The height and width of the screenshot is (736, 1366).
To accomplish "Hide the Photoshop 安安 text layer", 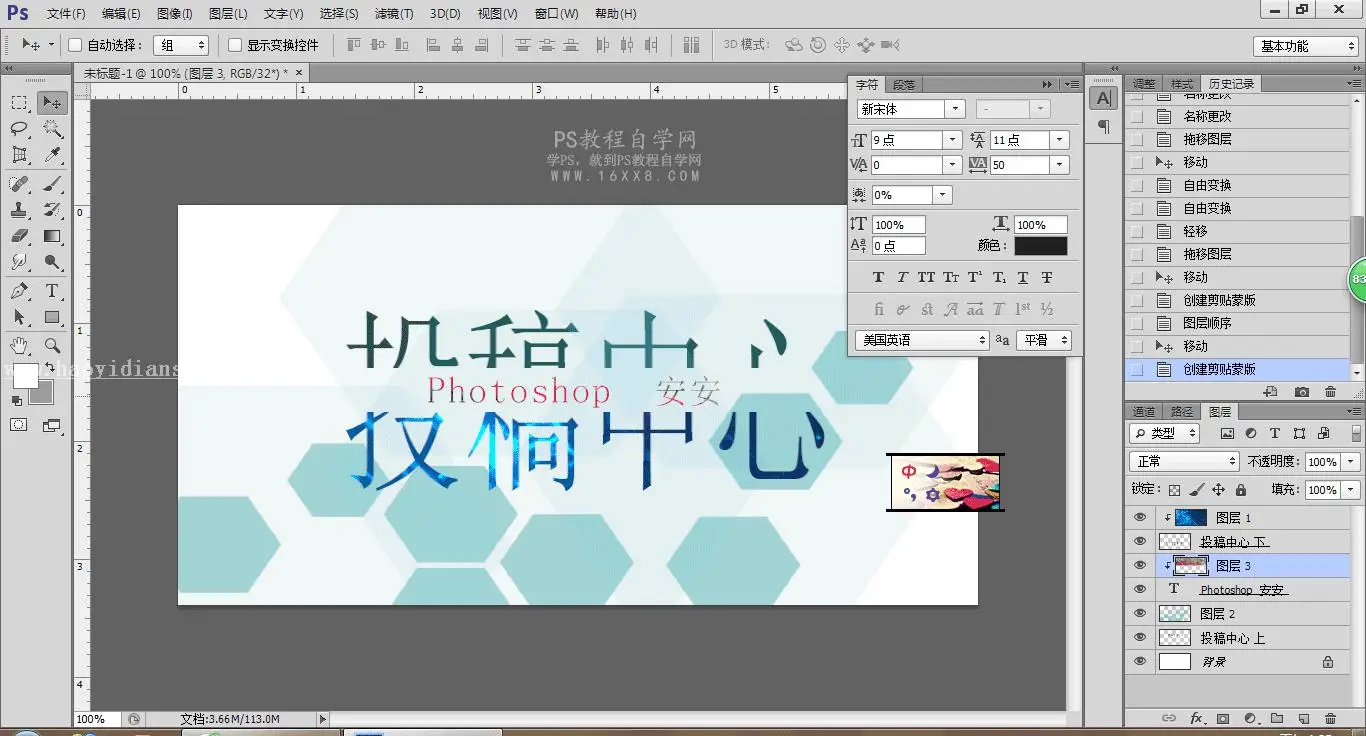I will [x=1140, y=589].
